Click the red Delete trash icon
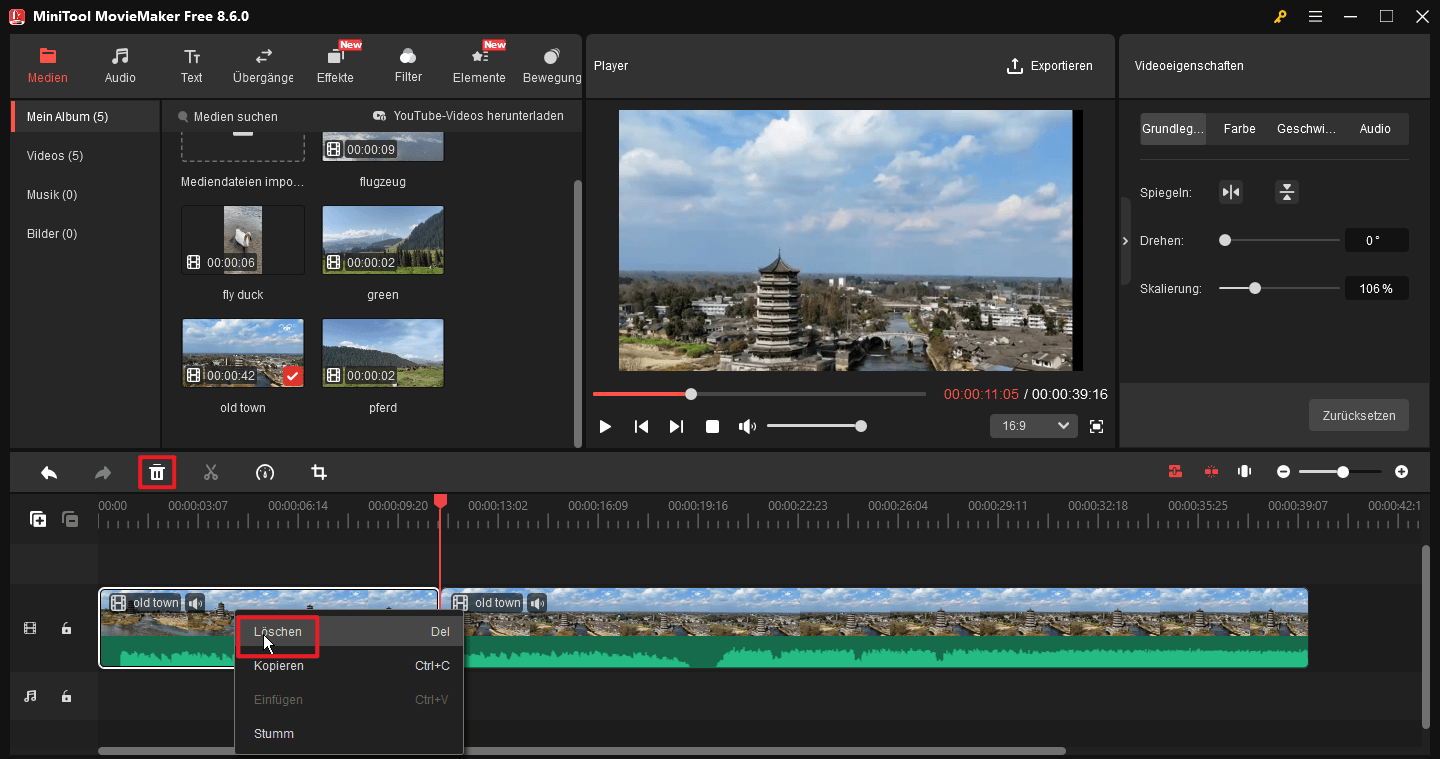Image resolution: width=1440 pixels, height=759 pixels. pos(157,471)
